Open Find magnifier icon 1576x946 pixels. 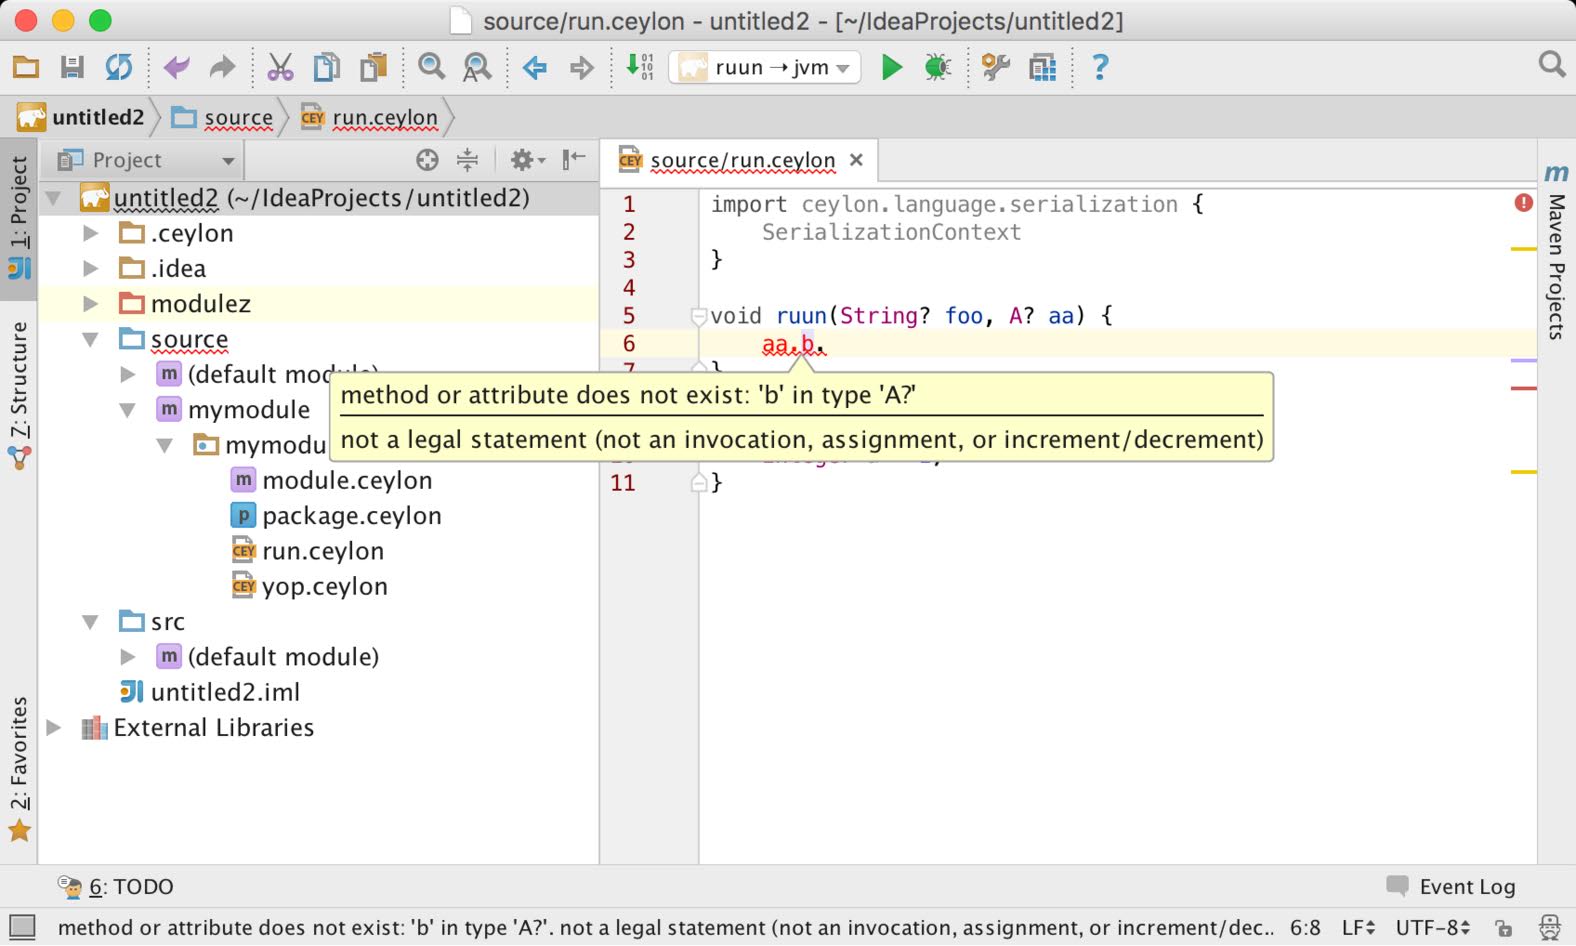[431, 68]
